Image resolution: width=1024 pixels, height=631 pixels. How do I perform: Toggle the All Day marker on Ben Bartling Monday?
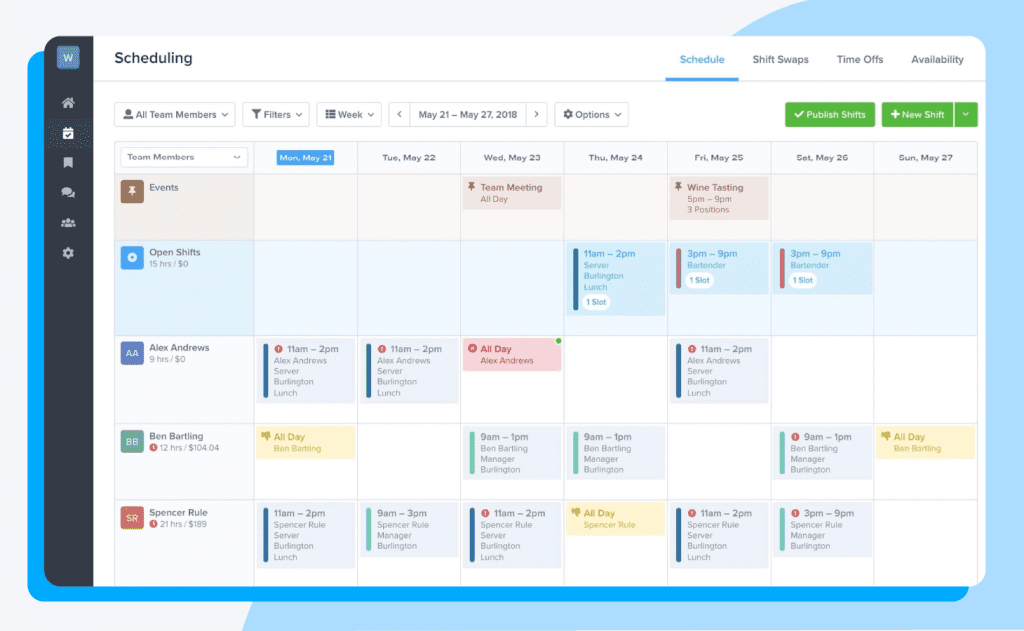coord(268,436)
